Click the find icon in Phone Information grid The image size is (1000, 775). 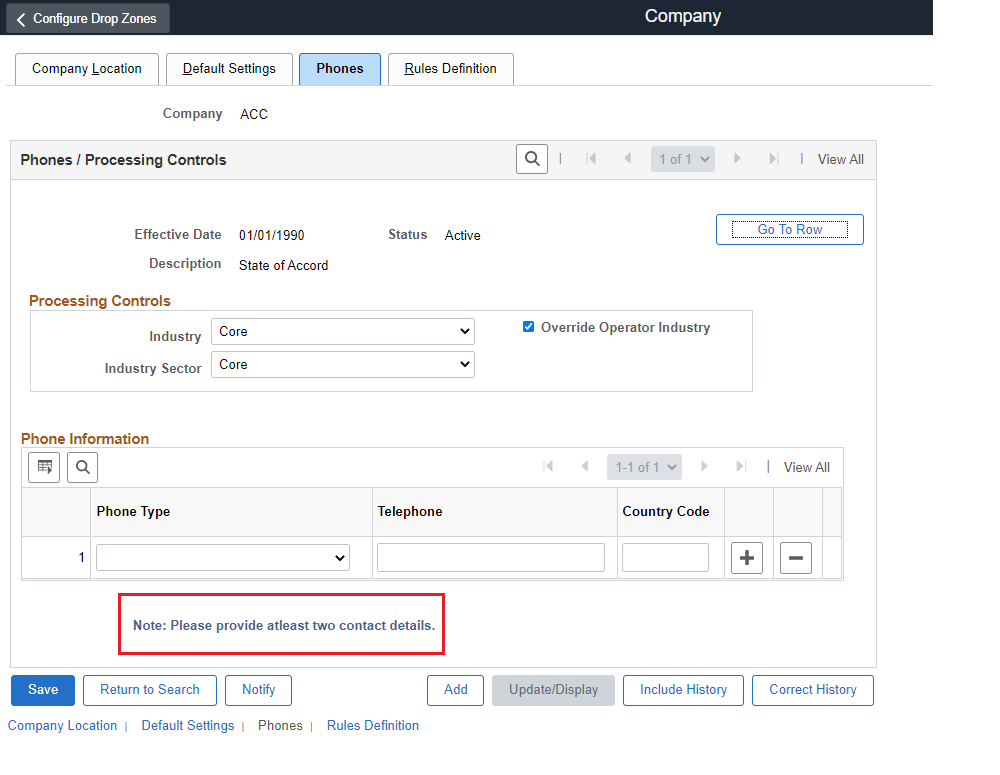(82, 468)
